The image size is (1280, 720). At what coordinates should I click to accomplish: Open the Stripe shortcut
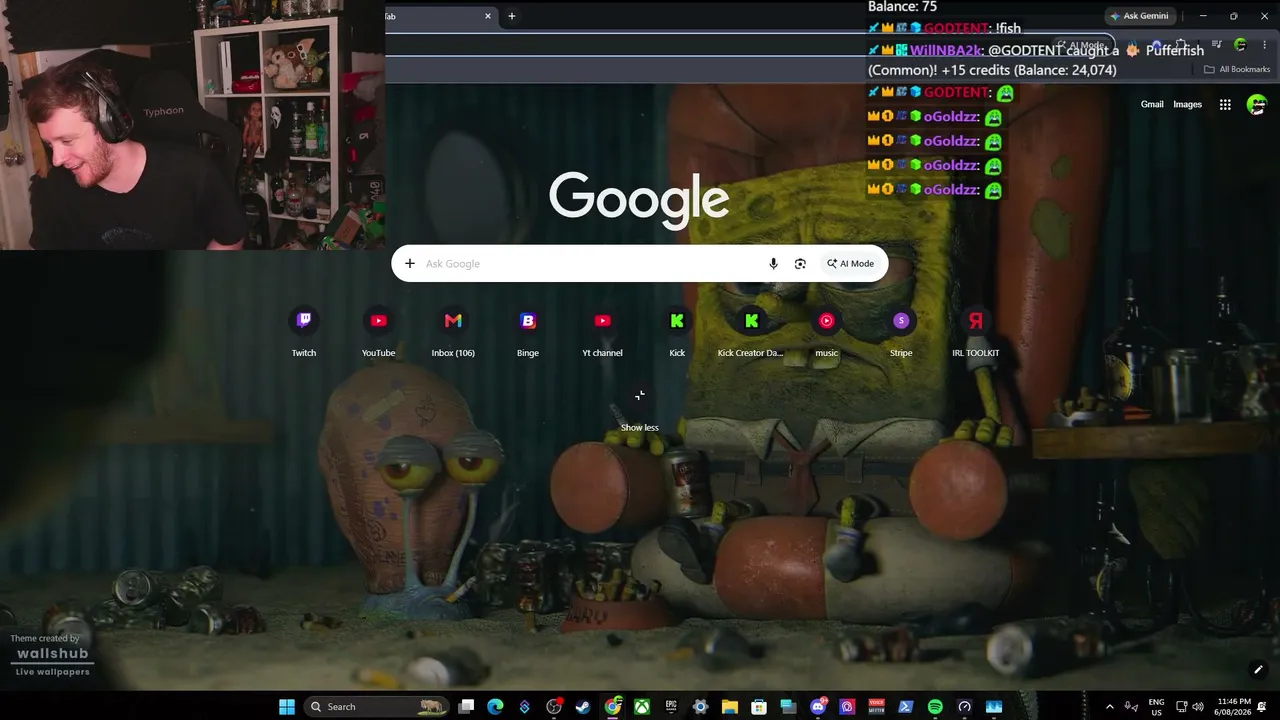point(901,332)
